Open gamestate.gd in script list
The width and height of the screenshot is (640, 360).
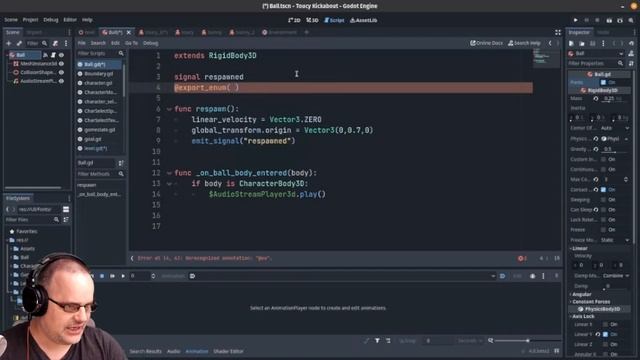coord(100,130)
